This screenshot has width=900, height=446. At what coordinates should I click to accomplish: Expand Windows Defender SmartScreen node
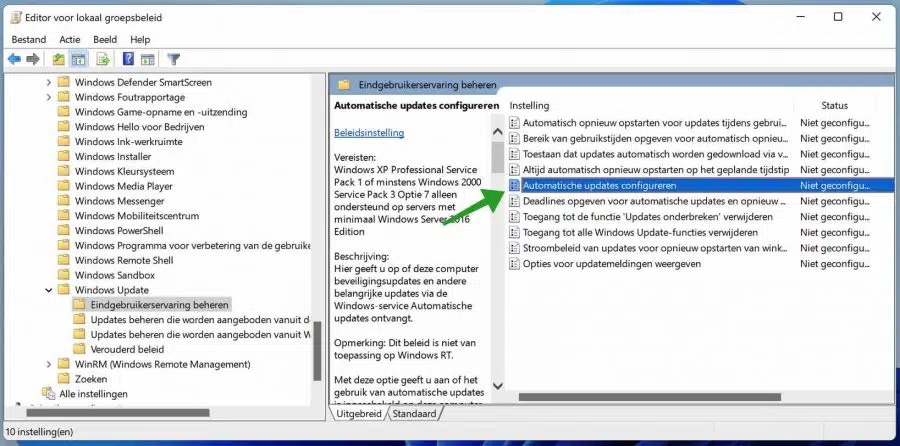point(49,82)
